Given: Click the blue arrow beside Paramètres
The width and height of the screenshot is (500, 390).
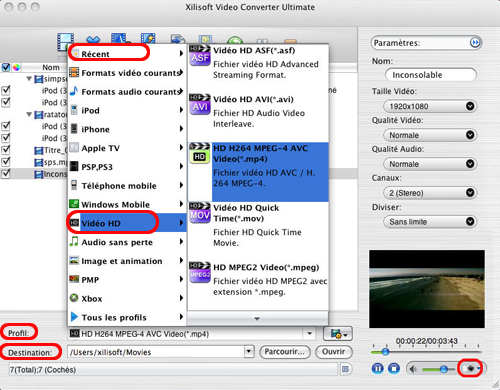Looking at the screenshot, I should 475,43.
